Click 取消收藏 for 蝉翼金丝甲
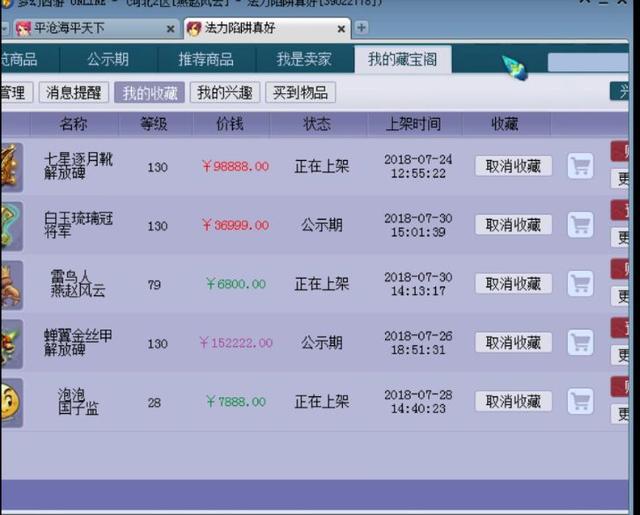Image resolution: width=640 pixels, height=515 pixels. (x=513, y=343)
